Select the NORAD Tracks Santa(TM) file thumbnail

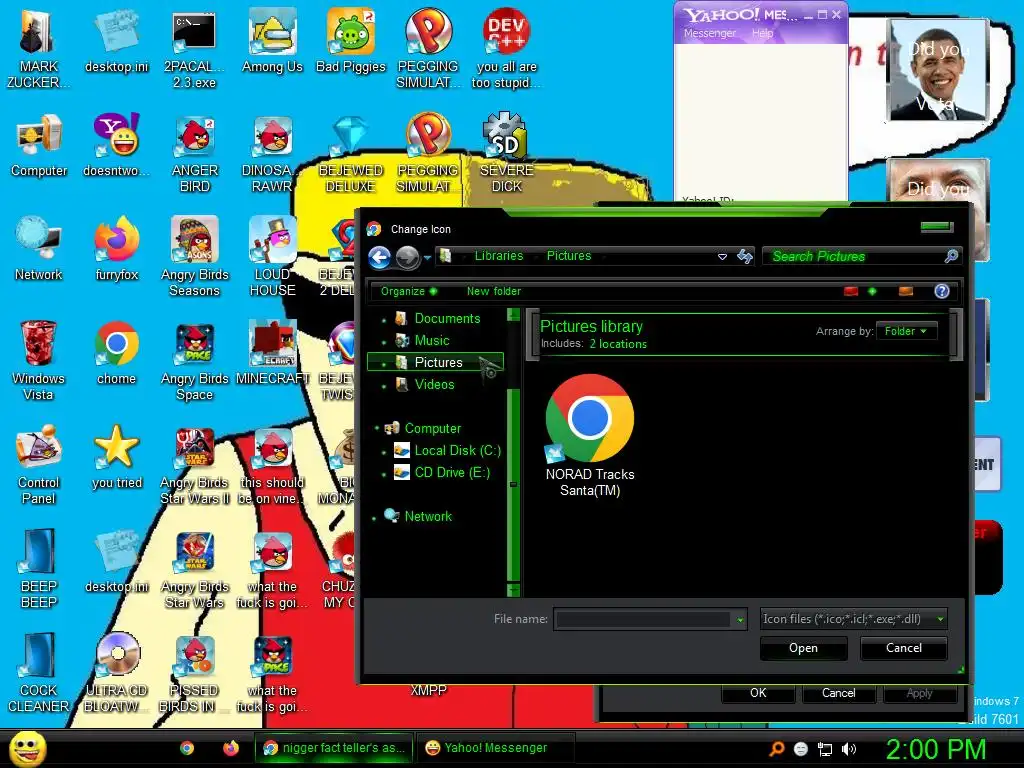point(590,436)
